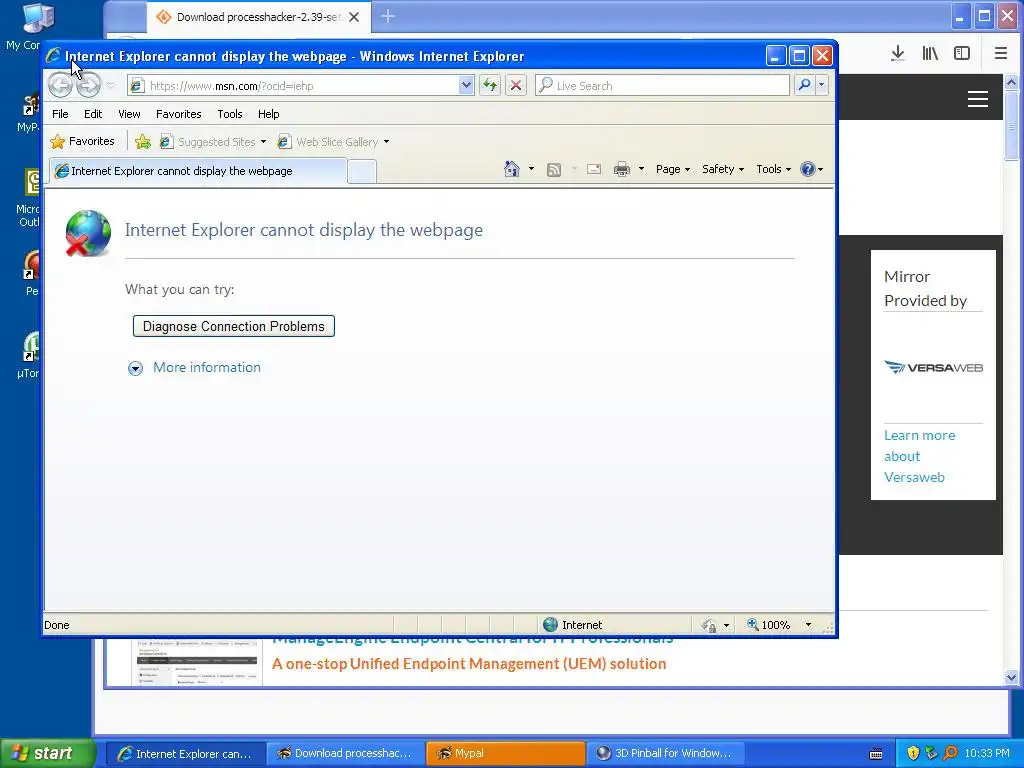Click the RSS Feeds icon

click(554, 170)
